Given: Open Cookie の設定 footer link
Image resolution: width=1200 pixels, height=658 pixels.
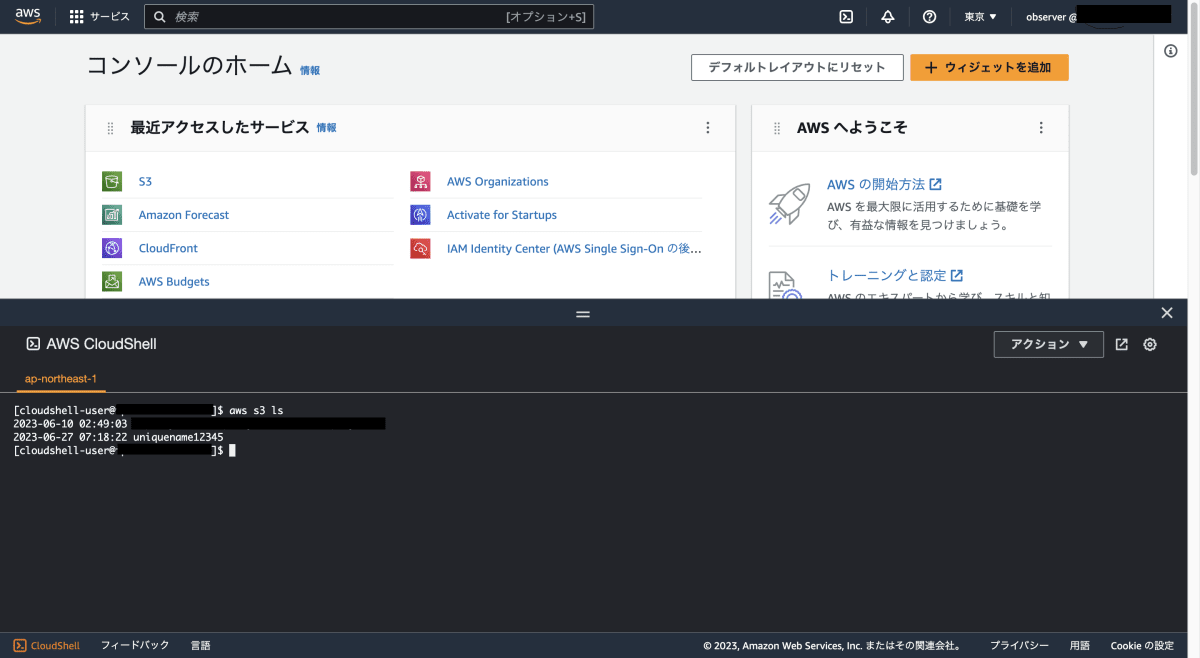Looking at the screenshot, I should click(x=1142, y=646).
